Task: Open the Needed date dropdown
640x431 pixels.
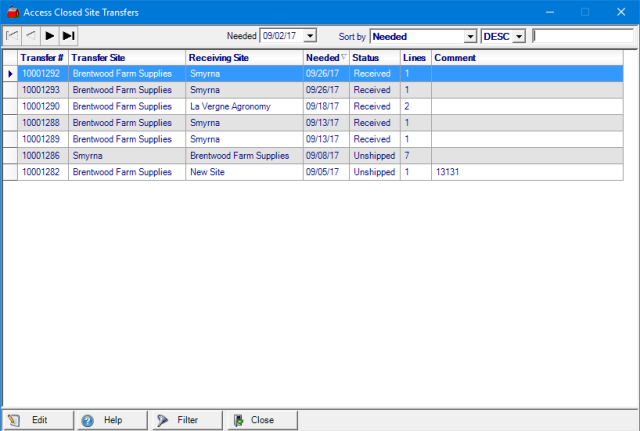Action: 309,36
